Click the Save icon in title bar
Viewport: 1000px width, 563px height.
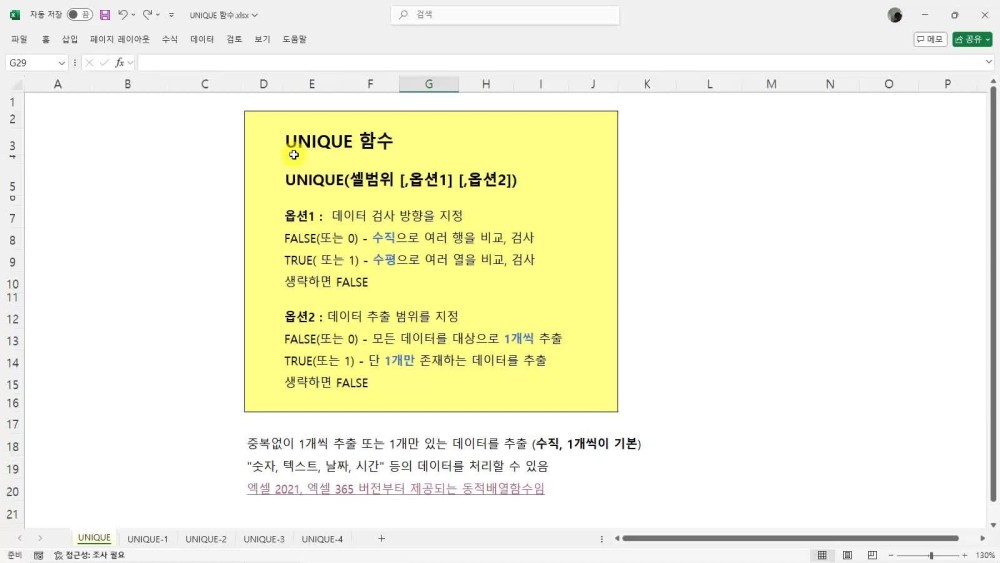[104, 15]
